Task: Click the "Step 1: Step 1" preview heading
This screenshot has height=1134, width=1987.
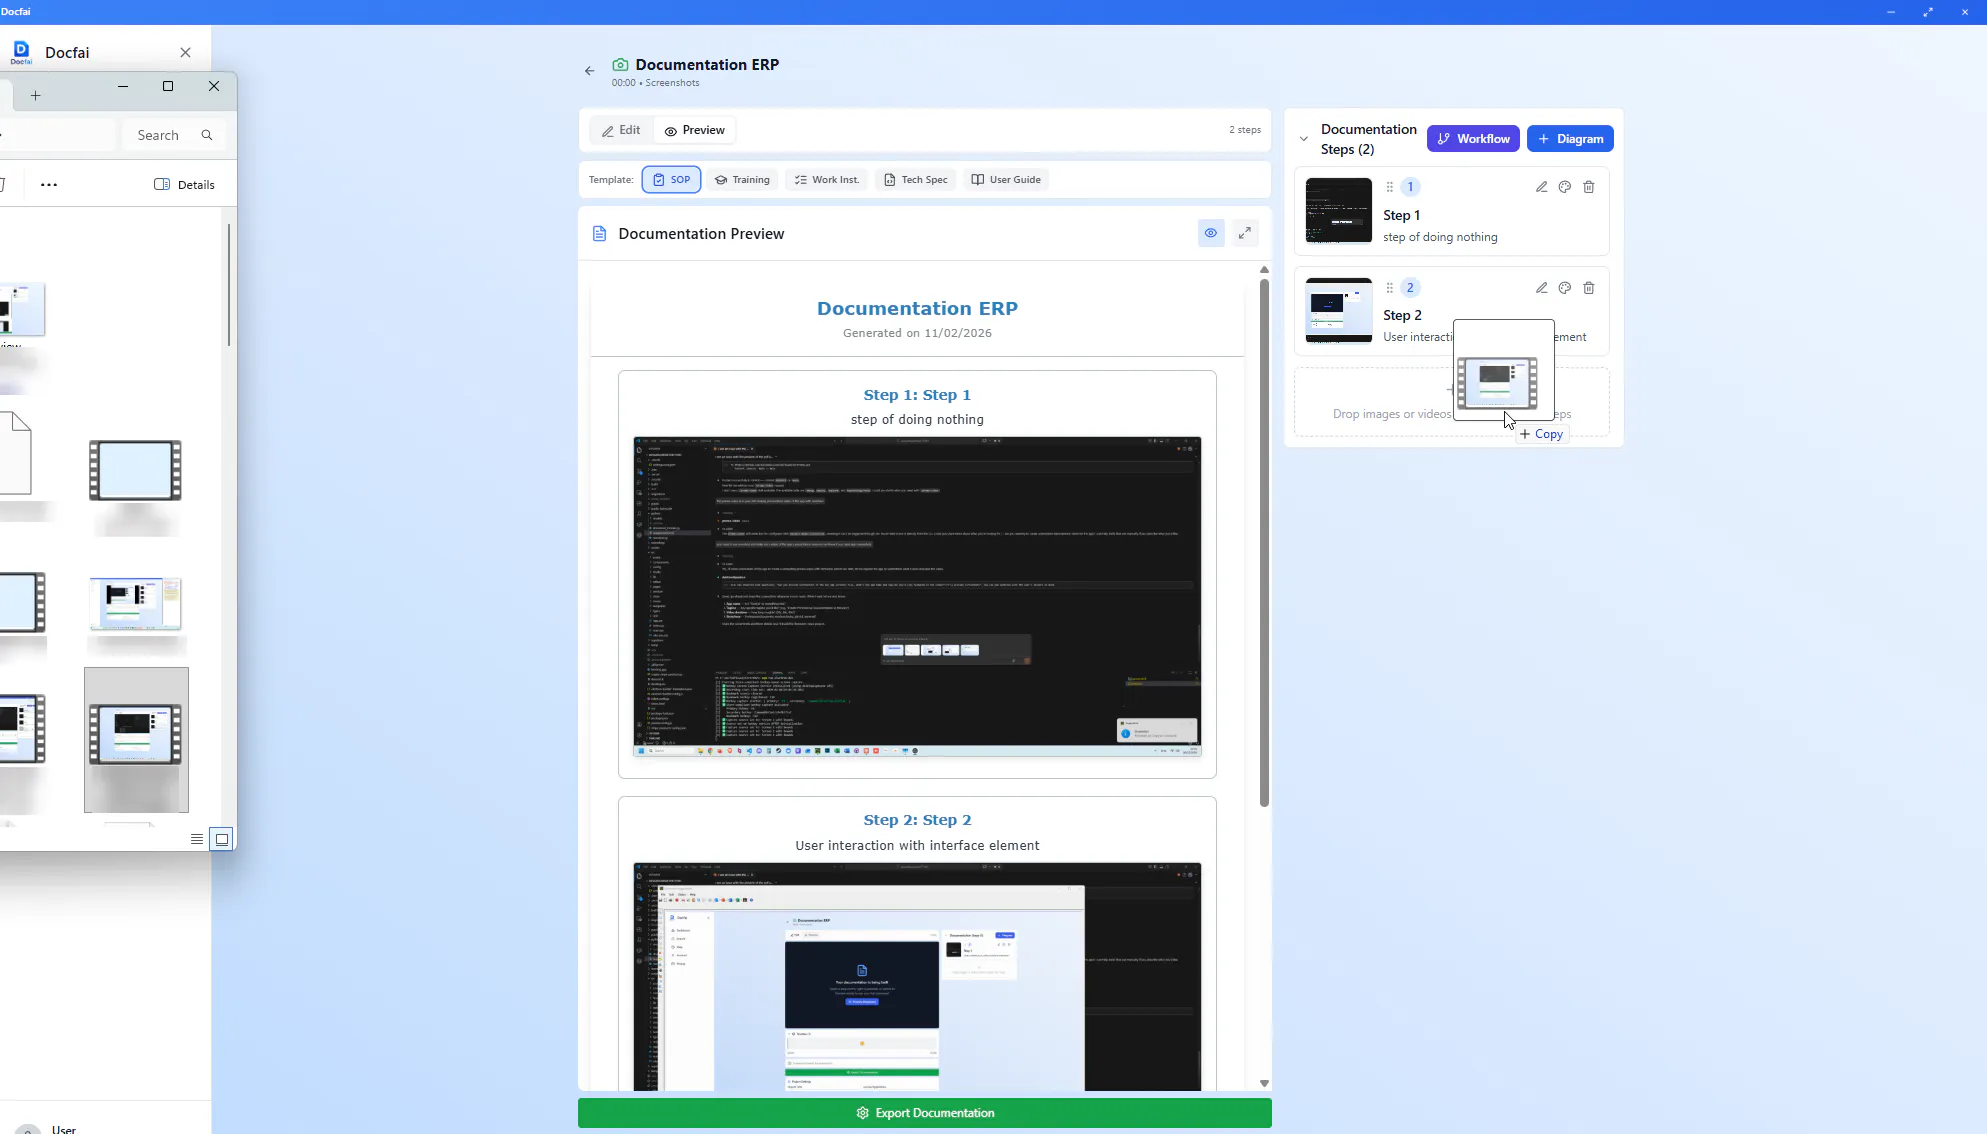Action: [917, 395]
